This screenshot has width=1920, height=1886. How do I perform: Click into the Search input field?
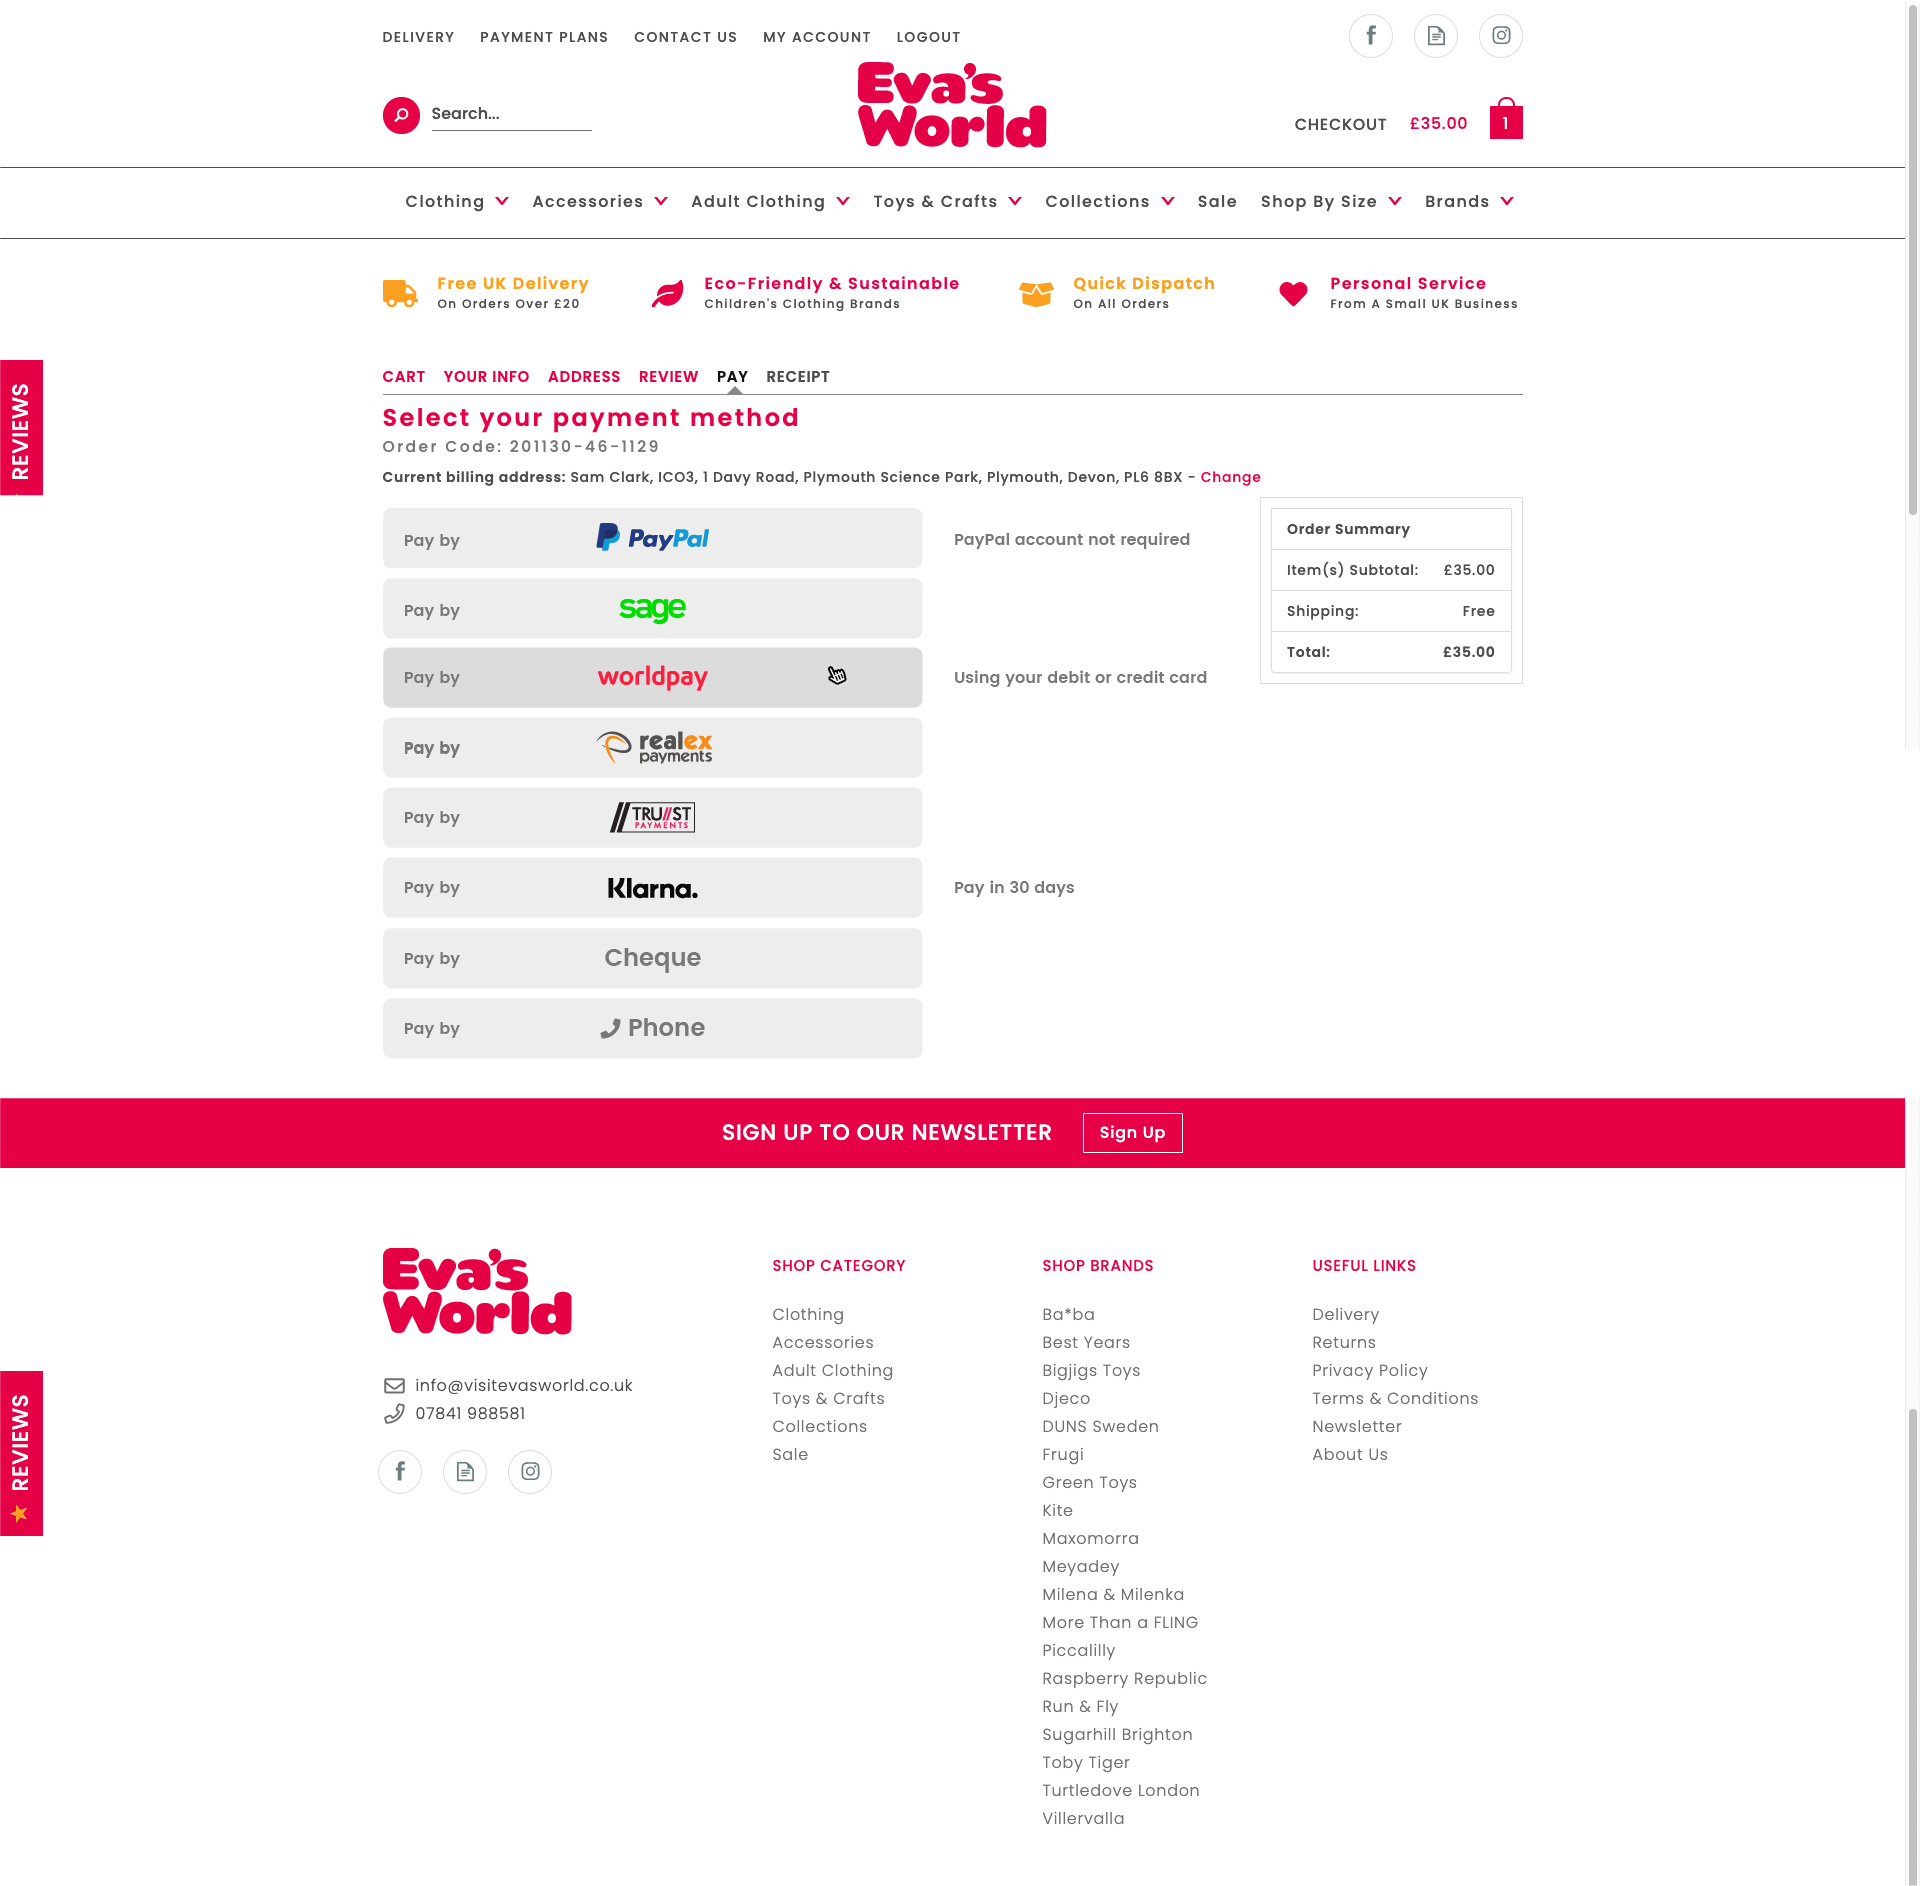tap(510, 114)
